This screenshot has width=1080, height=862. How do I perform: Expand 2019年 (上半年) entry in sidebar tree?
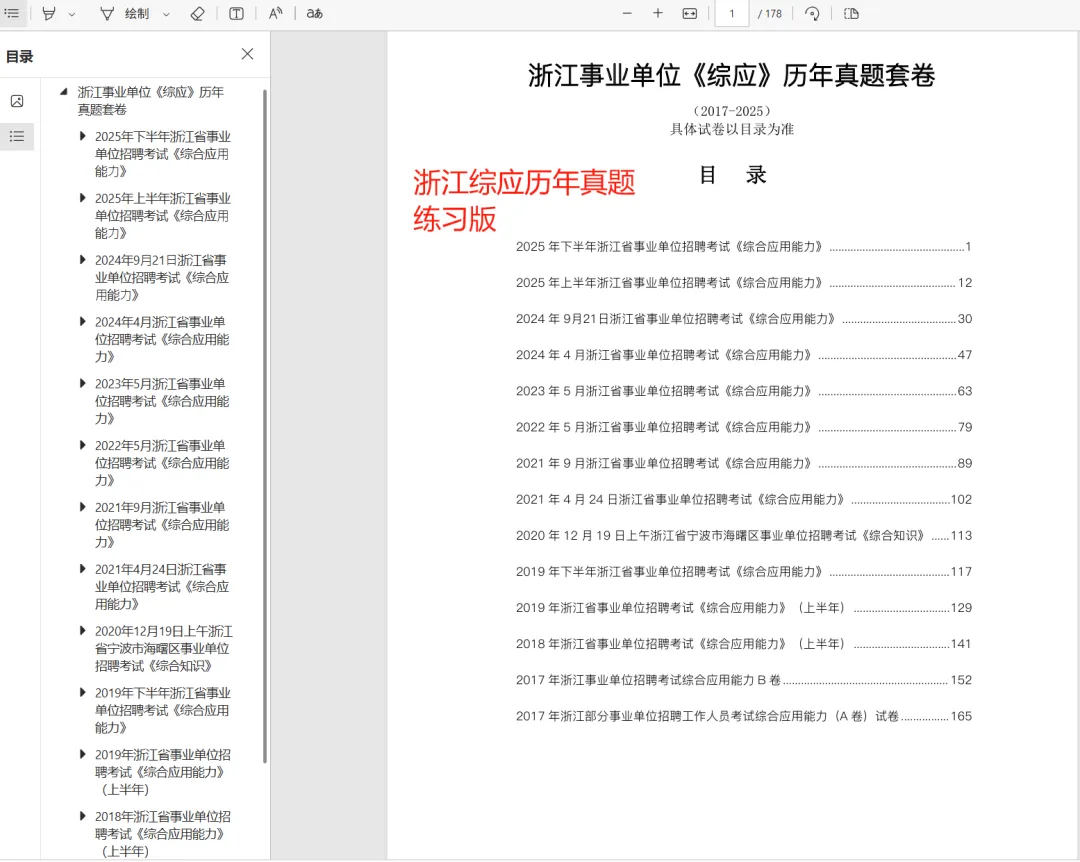tap(82, 755)
